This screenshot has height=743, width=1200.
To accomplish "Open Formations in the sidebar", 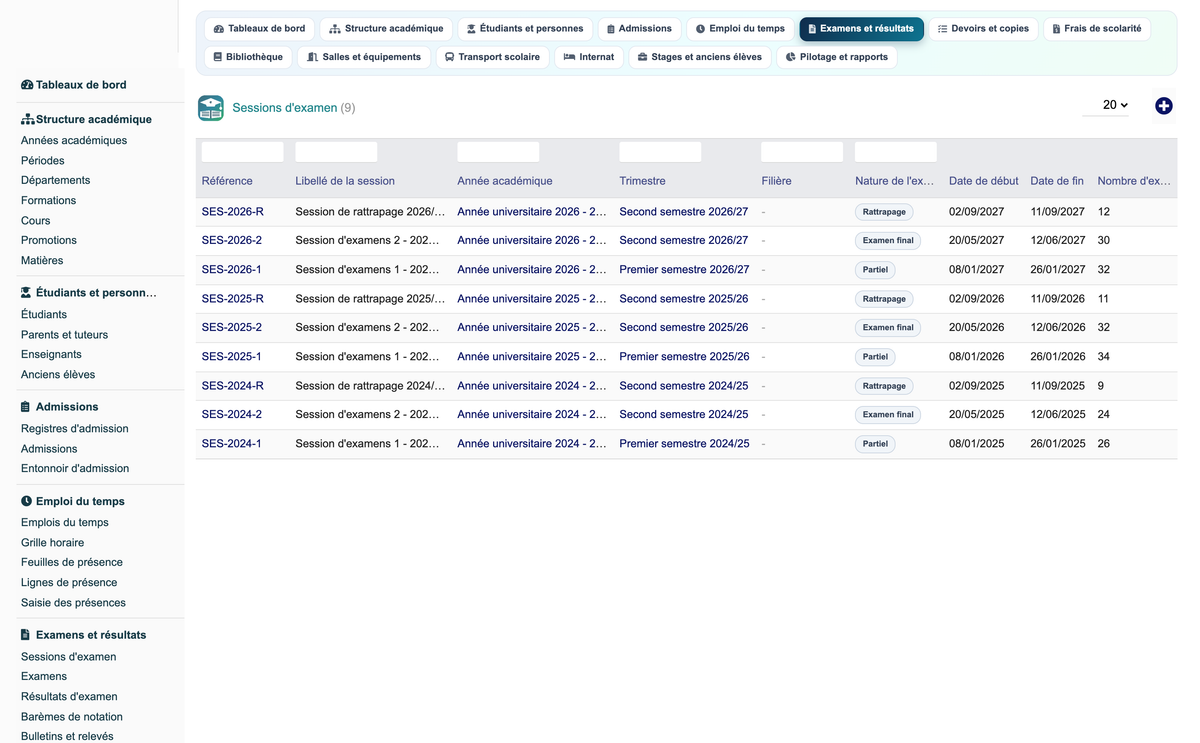I will coord(49,200).
